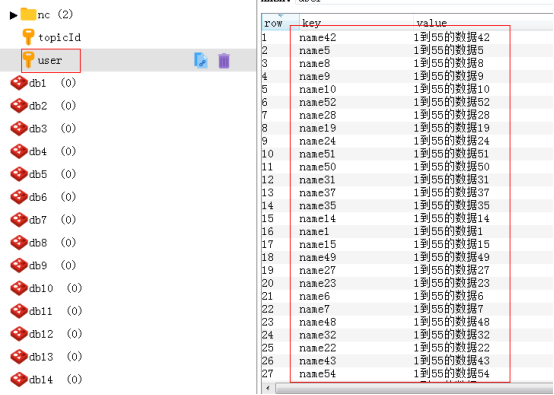Open the nc folder icon
Viewport: 554px width, 395px height.
[x=28, y=14]
